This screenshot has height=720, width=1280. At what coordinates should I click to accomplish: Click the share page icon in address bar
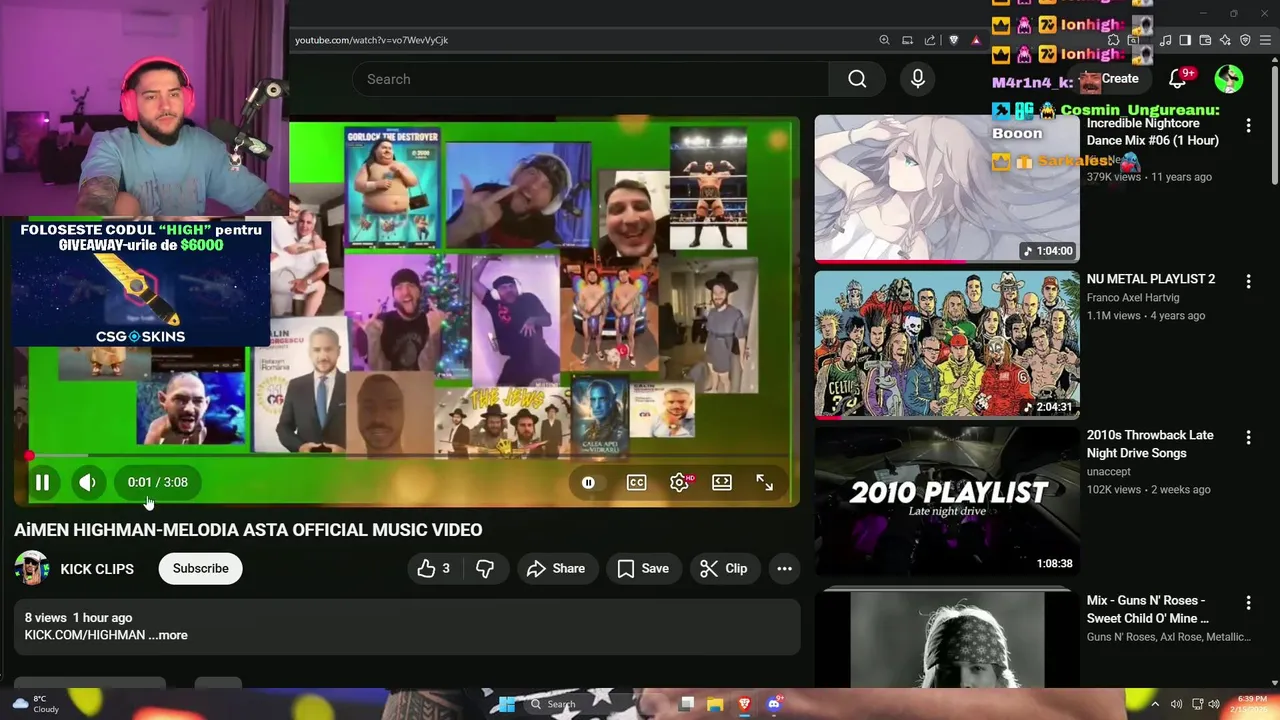930,40
